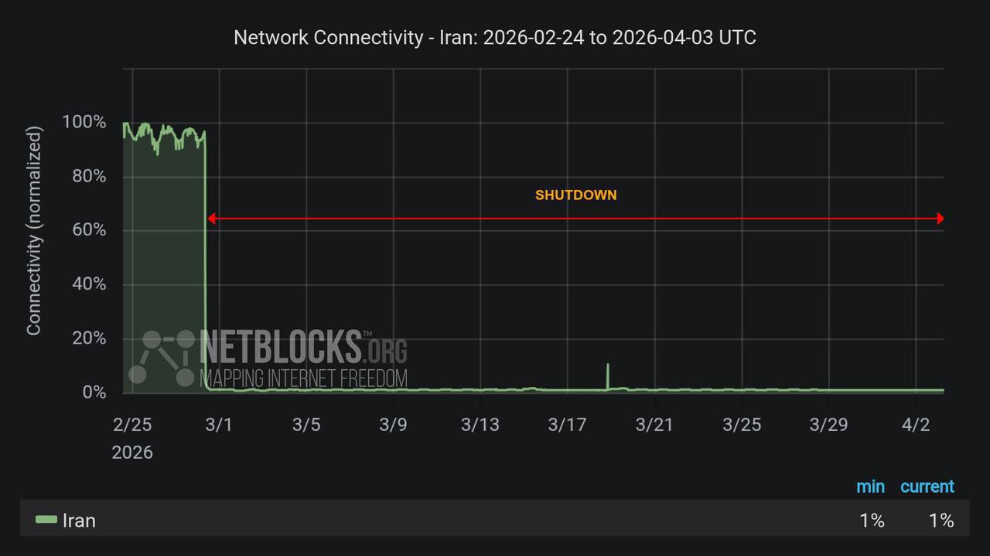Click the 'Connectivity (normalized)' y-axis title
This screenshot has height=556, width=990.
click(x=34, y=230)
